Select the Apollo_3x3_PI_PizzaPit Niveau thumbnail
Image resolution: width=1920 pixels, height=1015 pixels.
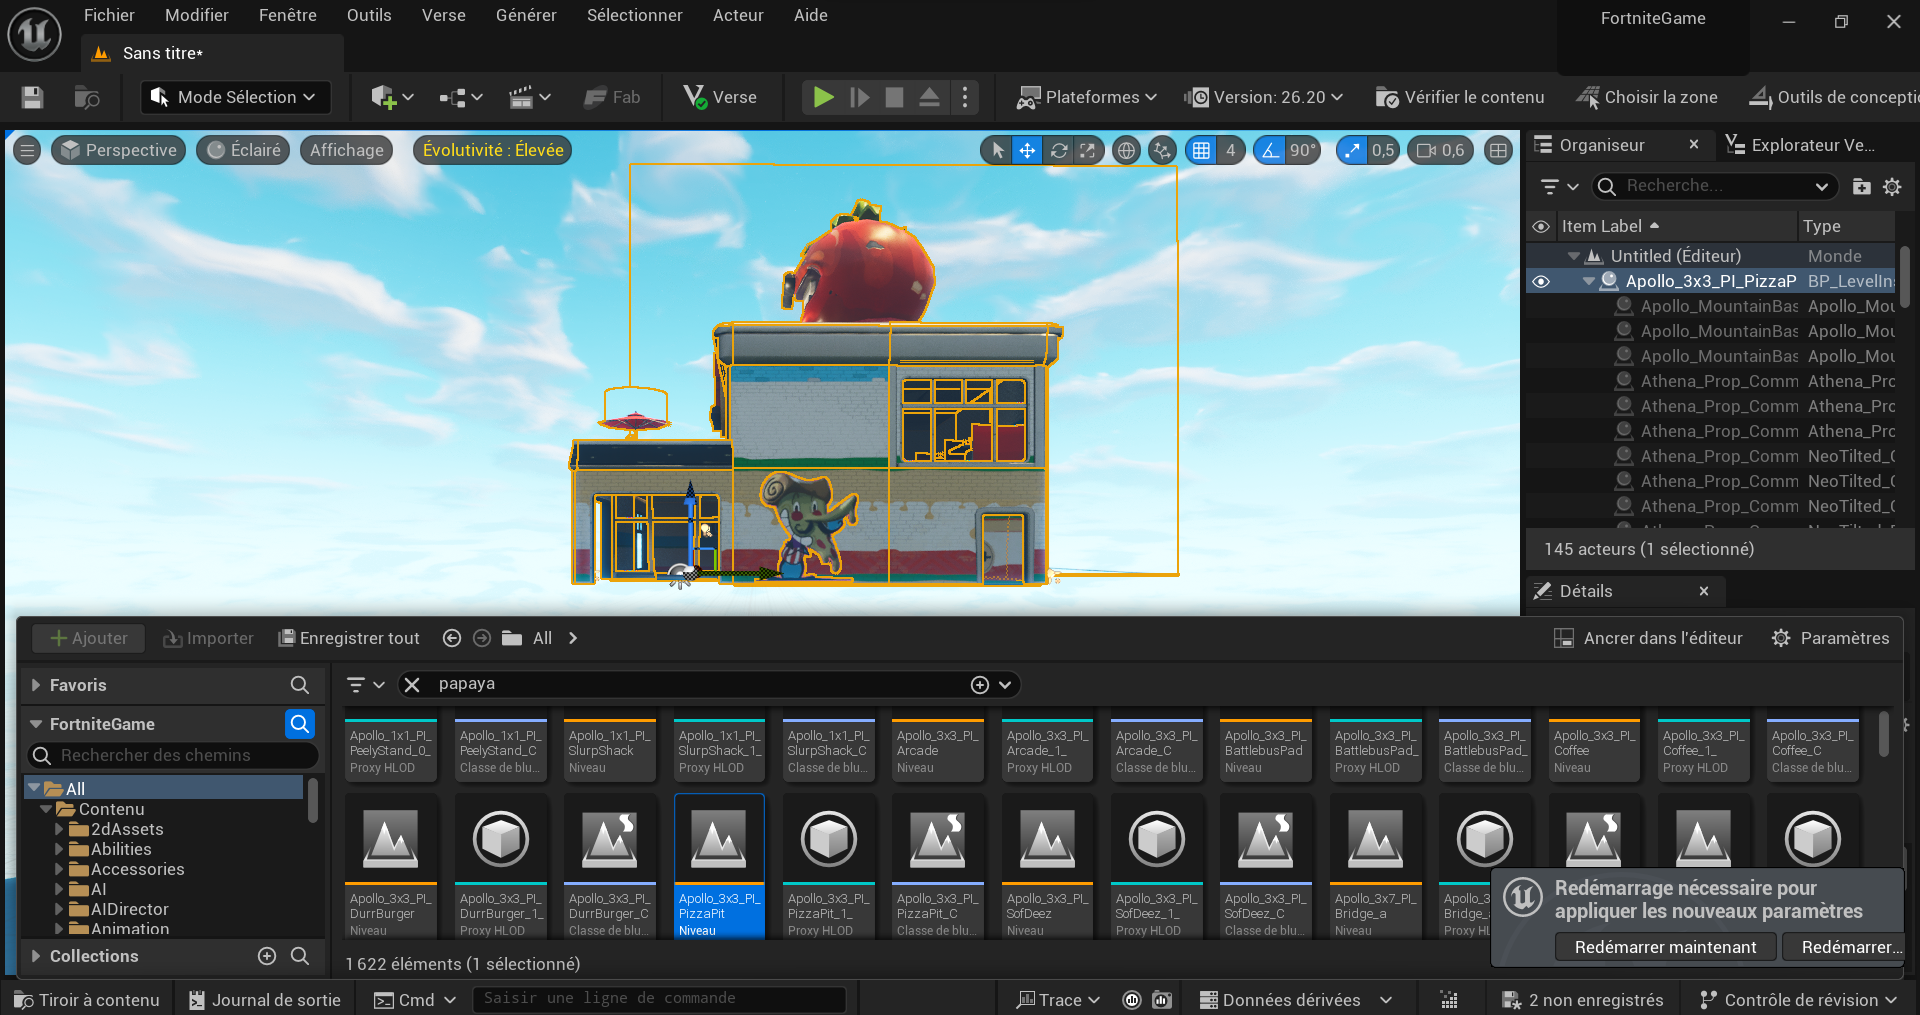719,866
